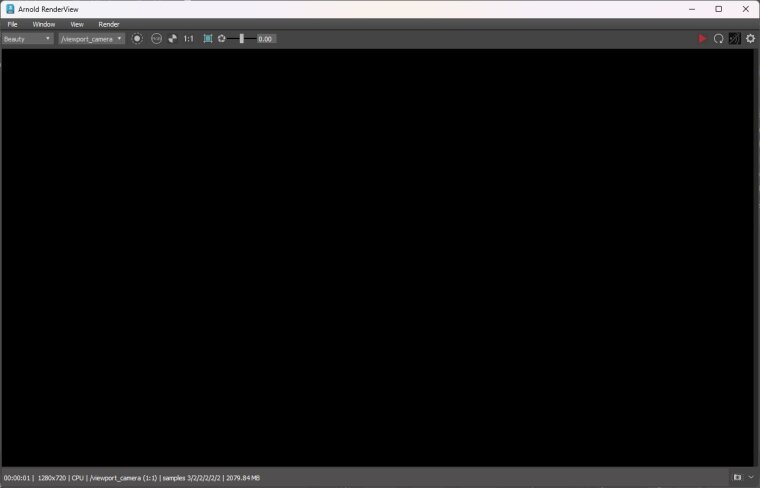Open the View menu
The image size is (760, 488).
coord(77,24)
